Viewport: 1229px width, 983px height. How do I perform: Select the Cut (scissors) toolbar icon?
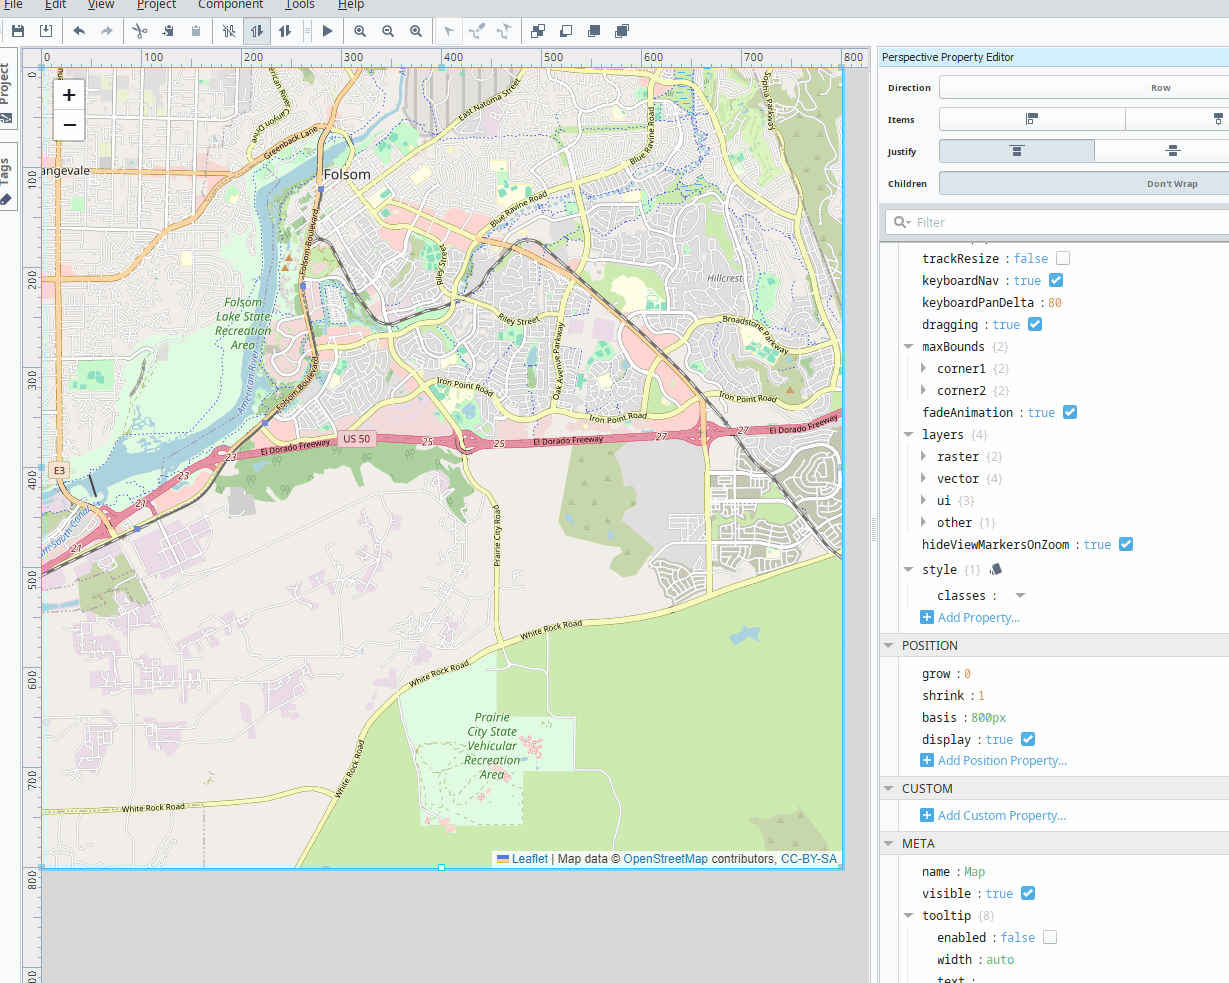coord(139,30)
